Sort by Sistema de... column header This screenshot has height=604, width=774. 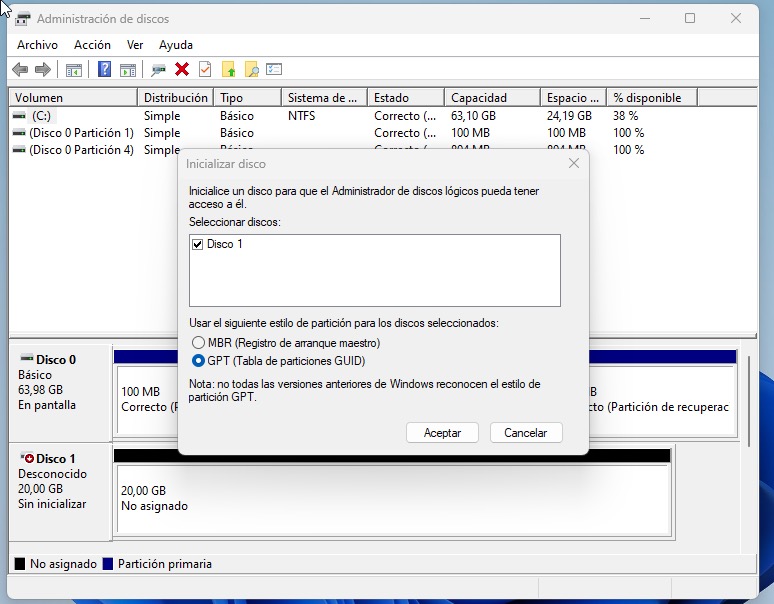[325, 98]
